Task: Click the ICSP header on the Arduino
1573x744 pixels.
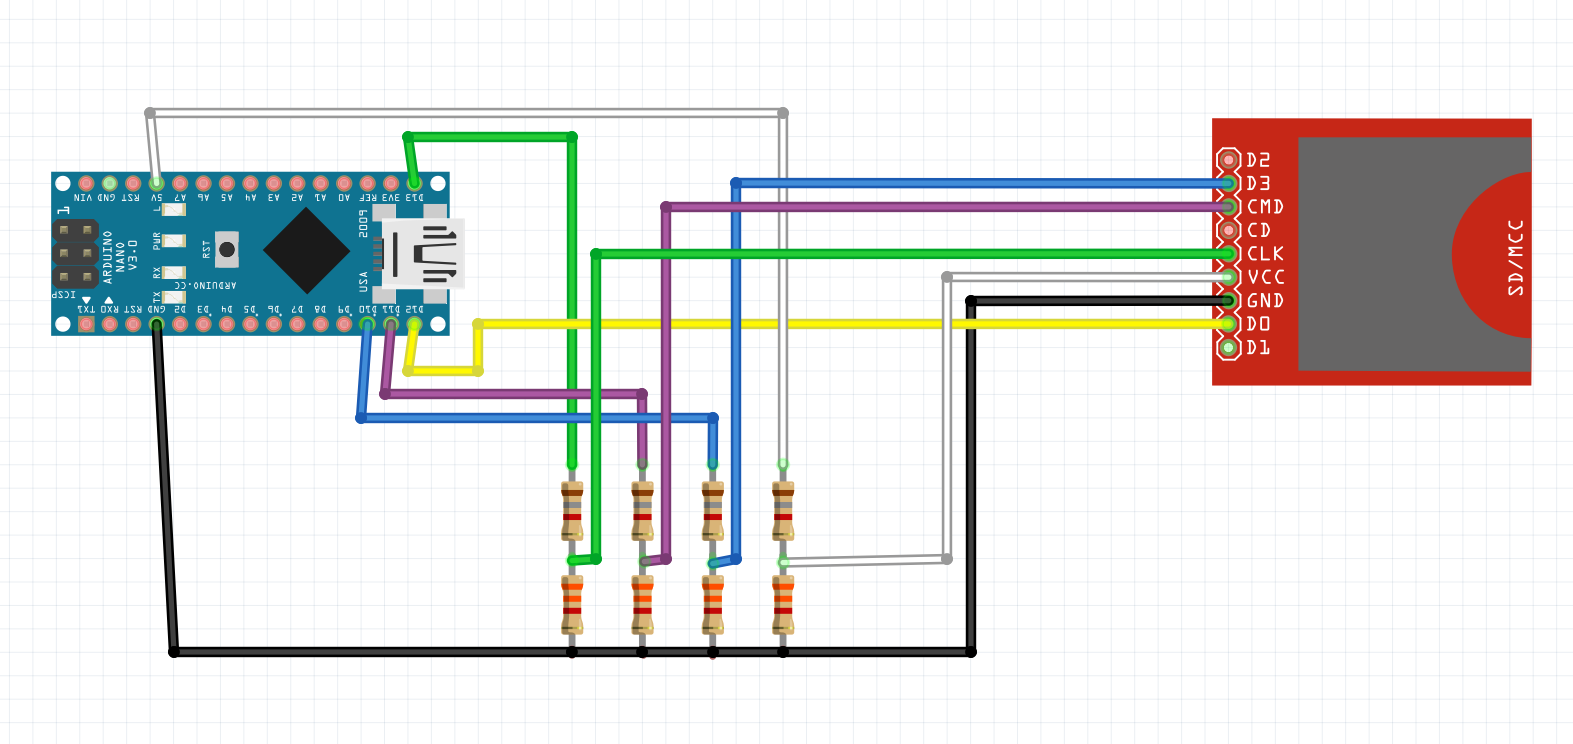Action: [x=75, y=253]
